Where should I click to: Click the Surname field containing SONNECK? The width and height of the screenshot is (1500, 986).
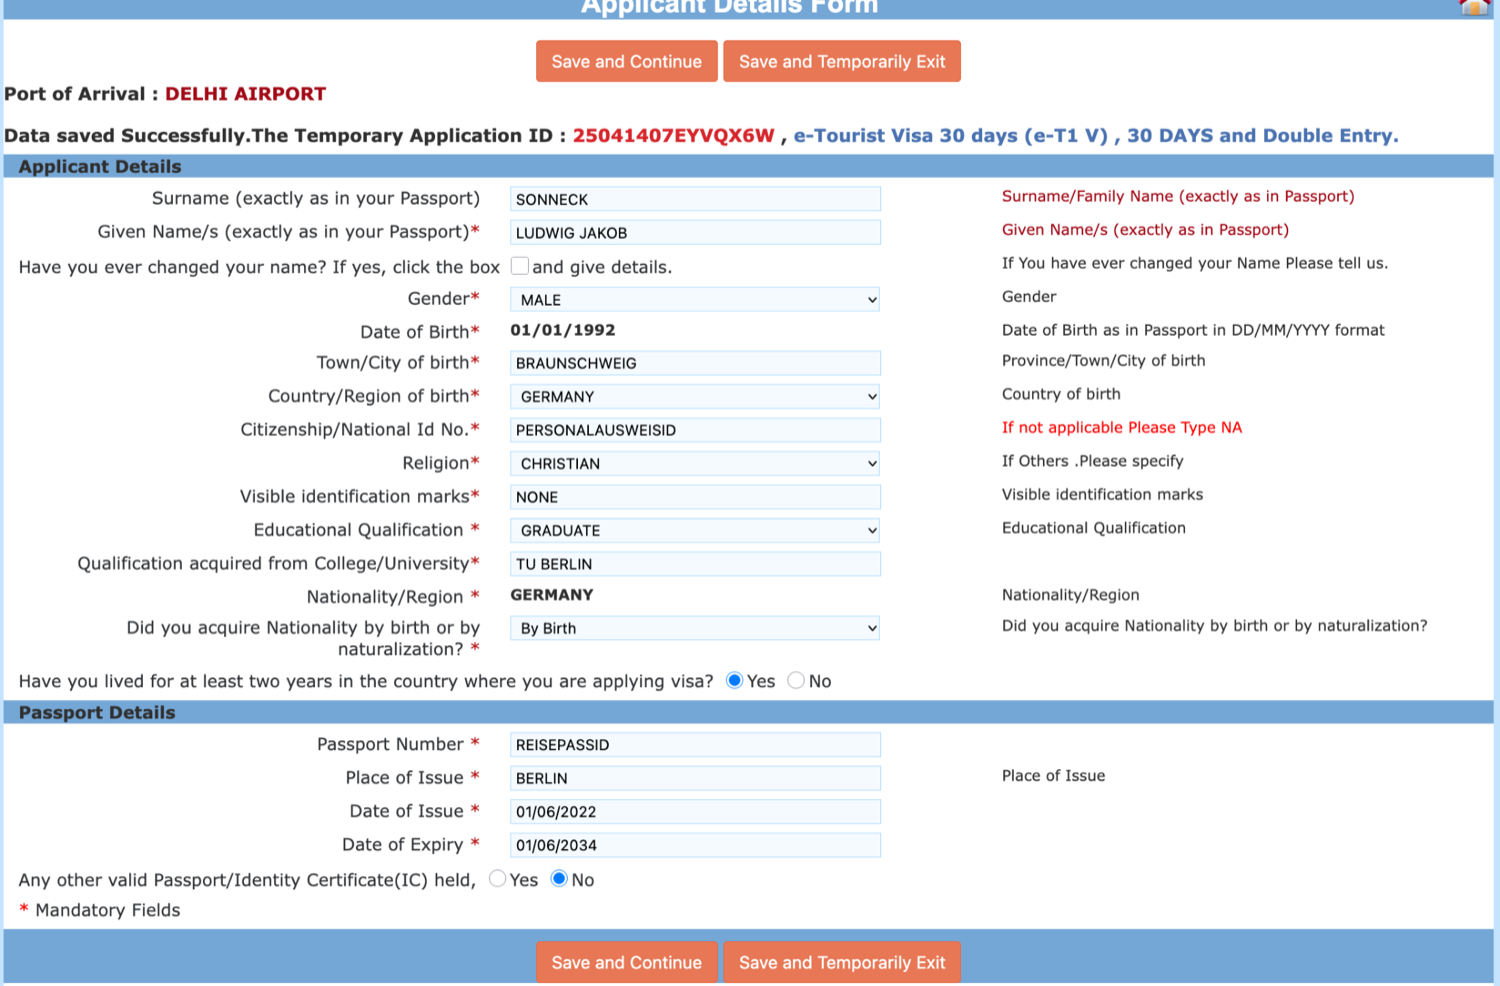(x=695, y=199)
